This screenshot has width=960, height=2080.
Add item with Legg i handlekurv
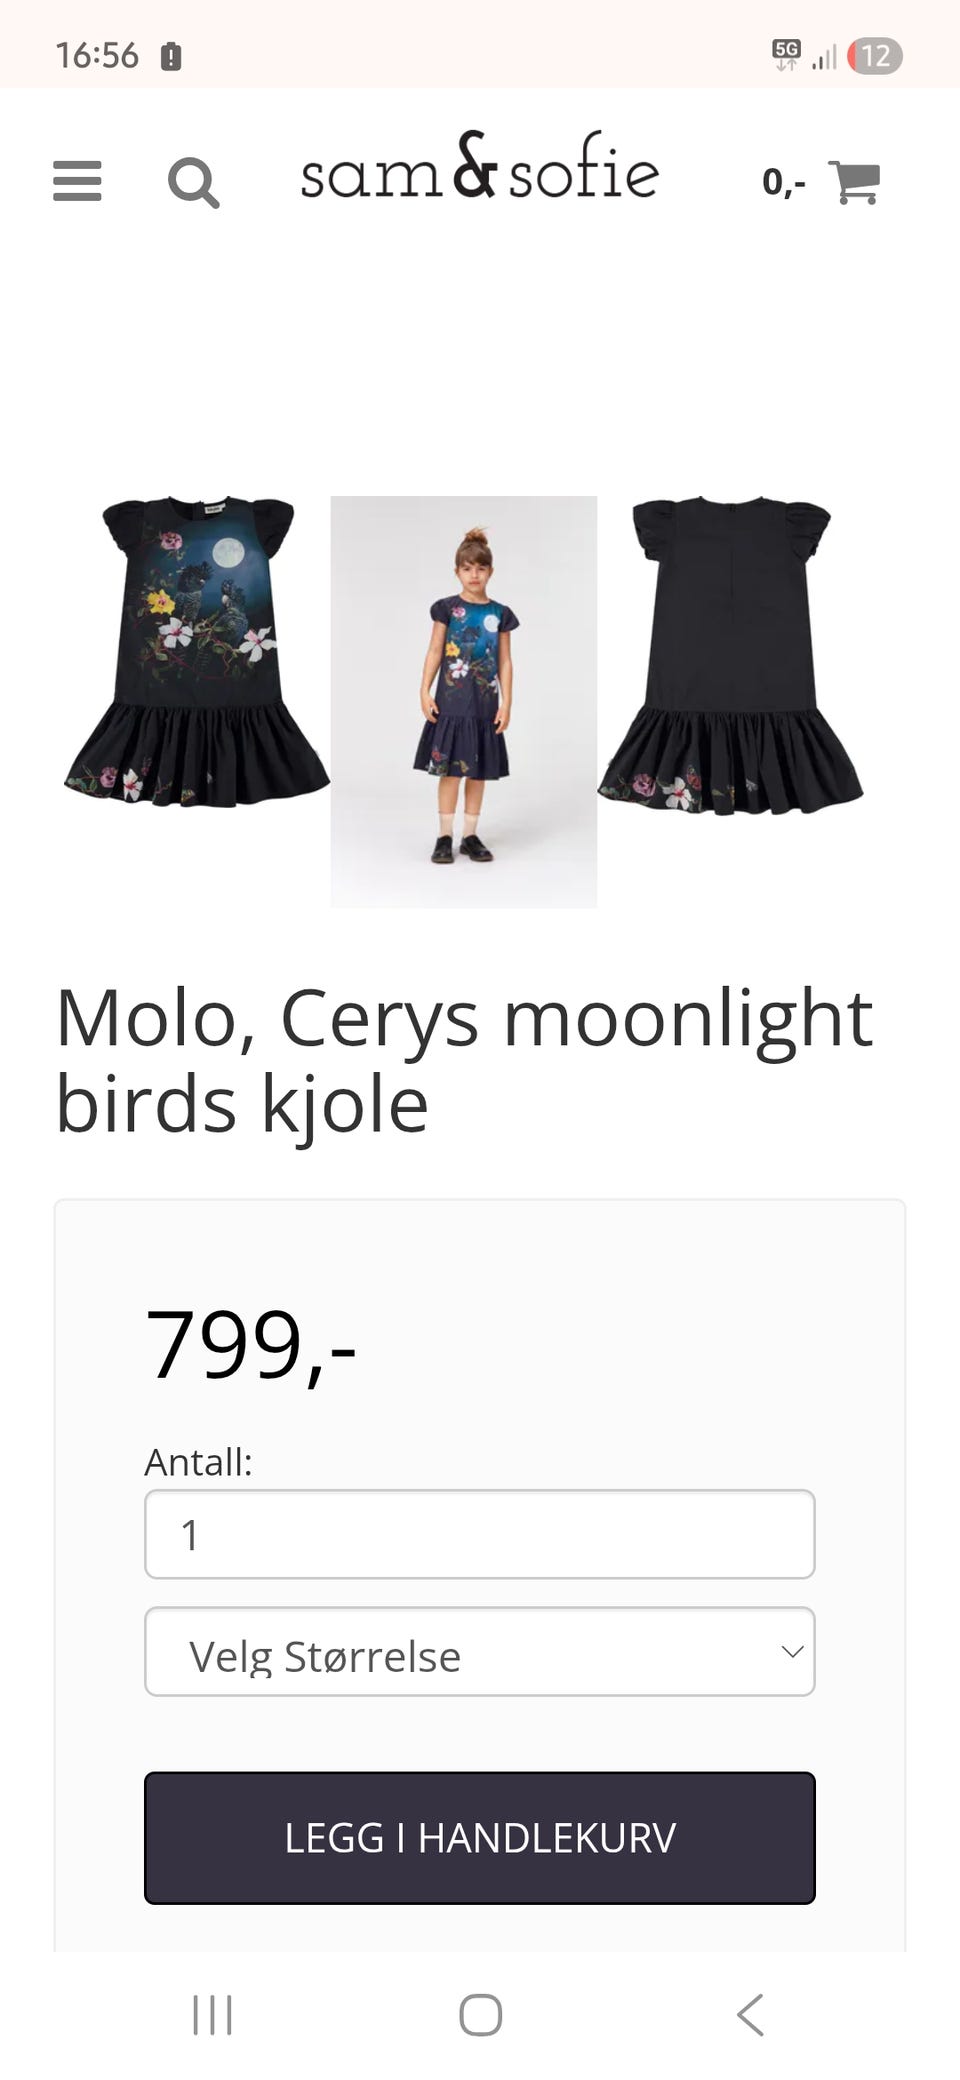pyautogui.click(x=480, y=1837)
